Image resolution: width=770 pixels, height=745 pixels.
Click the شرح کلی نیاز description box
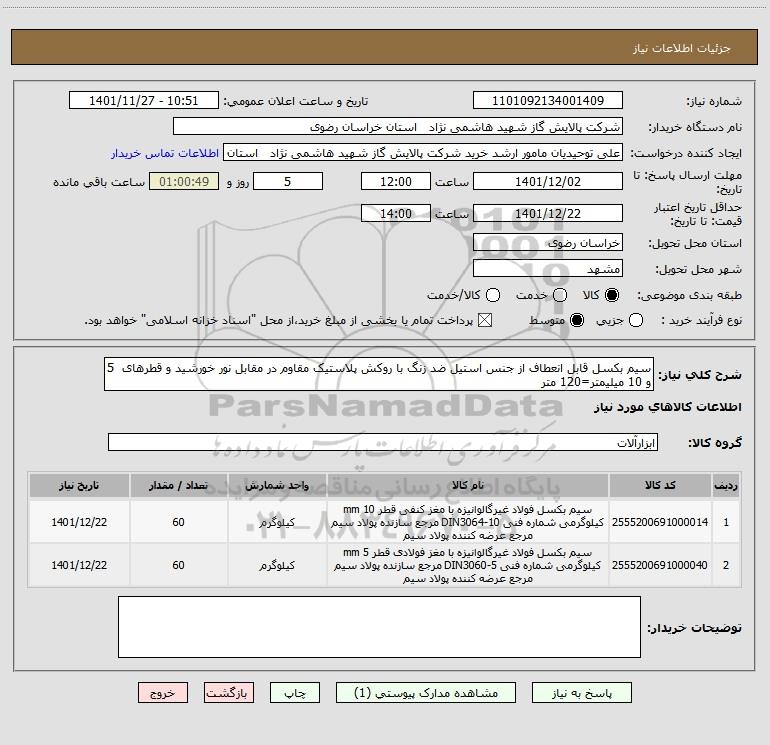(x=379, y=375)
